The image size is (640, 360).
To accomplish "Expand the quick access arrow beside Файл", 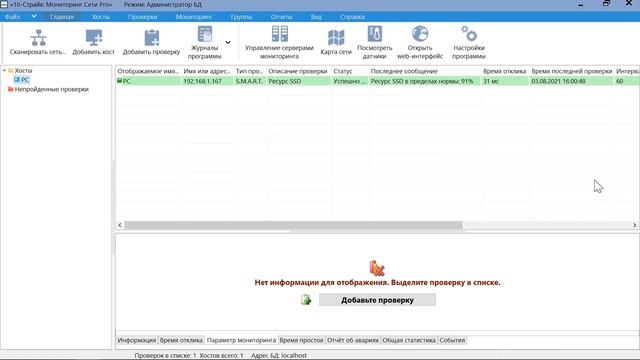I will (x=34, y=16).
